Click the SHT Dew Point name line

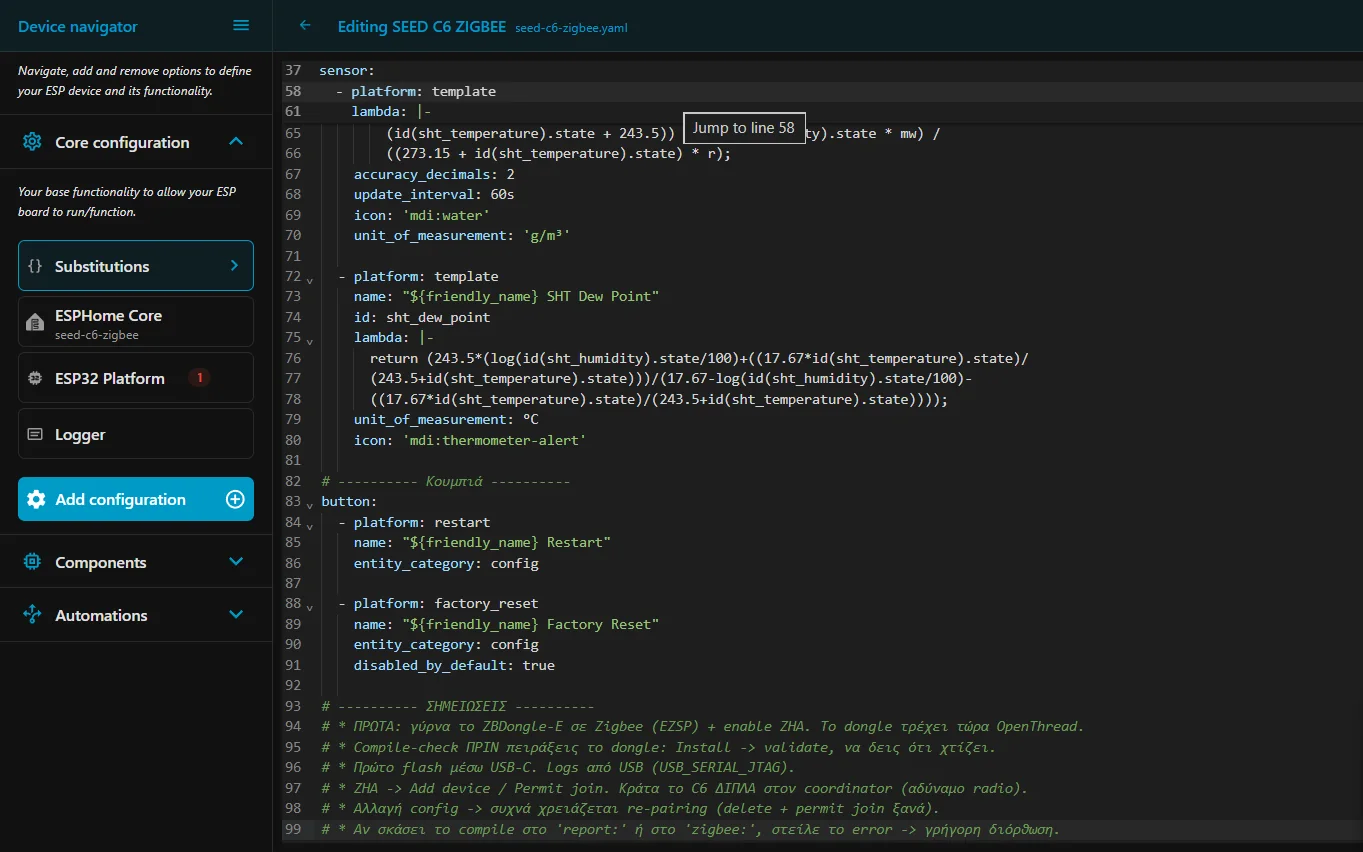[507, 296]
